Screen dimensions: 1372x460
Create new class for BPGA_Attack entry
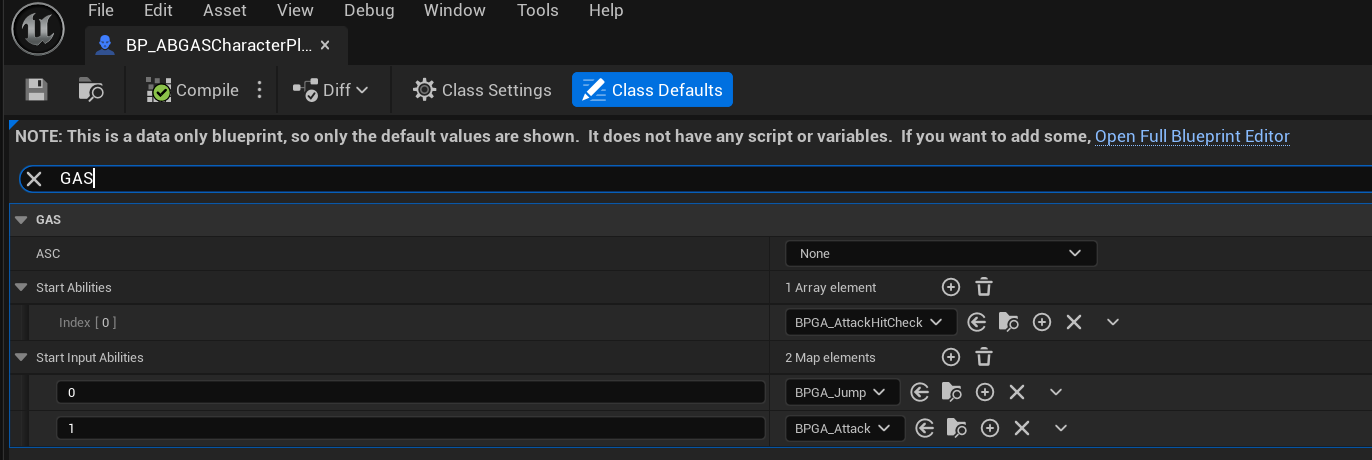pyautogui.click(x=990, y=428)
